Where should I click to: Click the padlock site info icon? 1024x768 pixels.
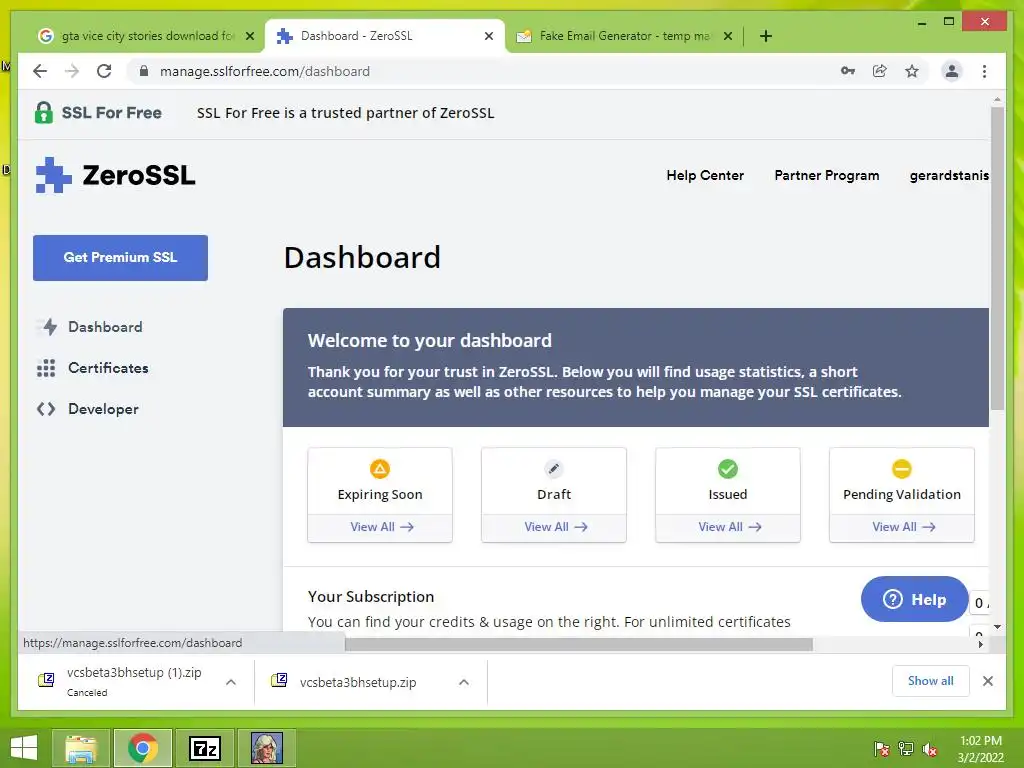pos(144,71)
